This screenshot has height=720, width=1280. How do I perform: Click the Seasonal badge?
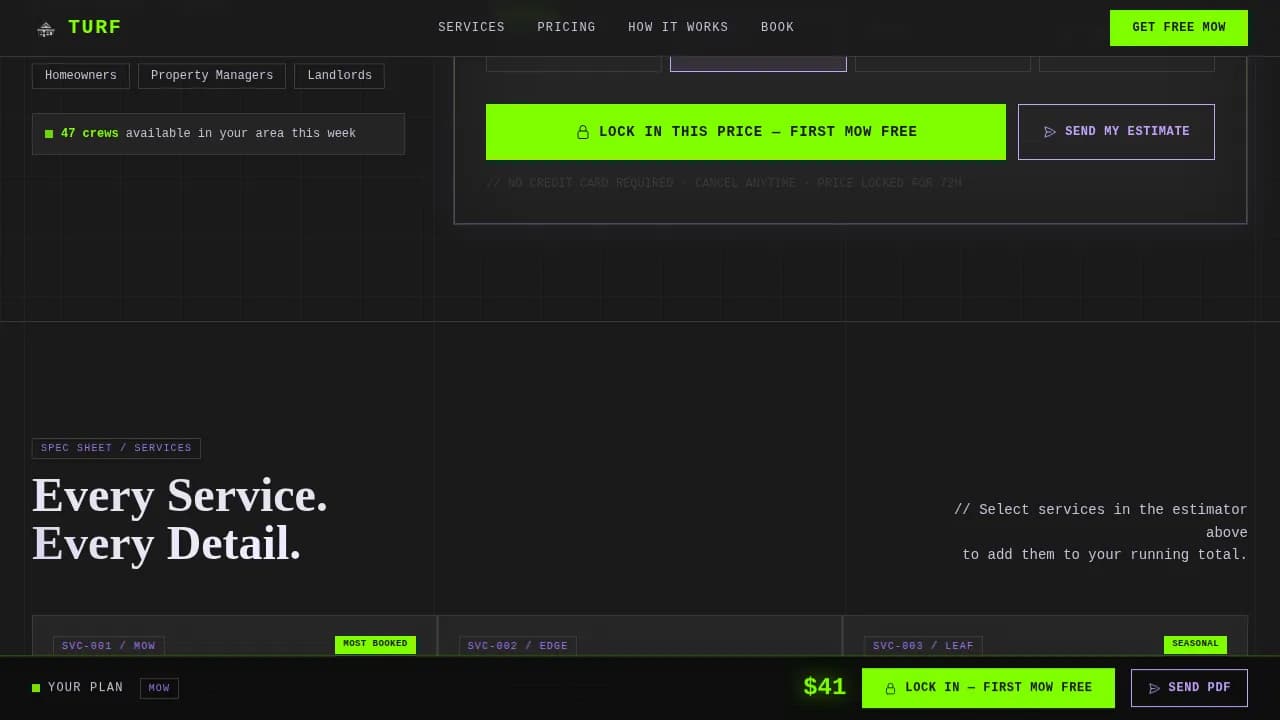tap(1195, 644)
